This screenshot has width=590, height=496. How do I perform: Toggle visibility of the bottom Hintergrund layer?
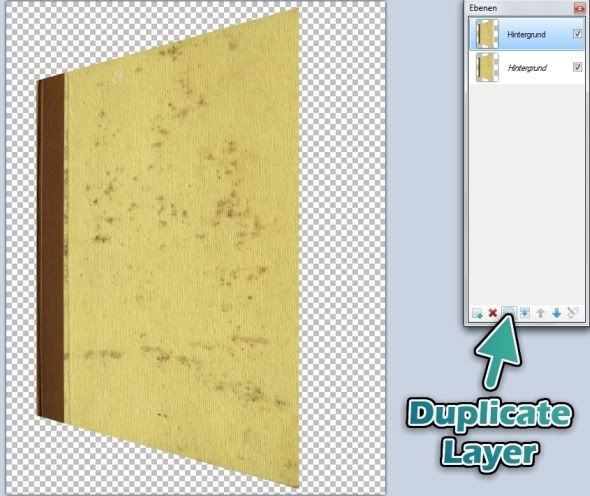pyautogui.click(x=577, y=67)
